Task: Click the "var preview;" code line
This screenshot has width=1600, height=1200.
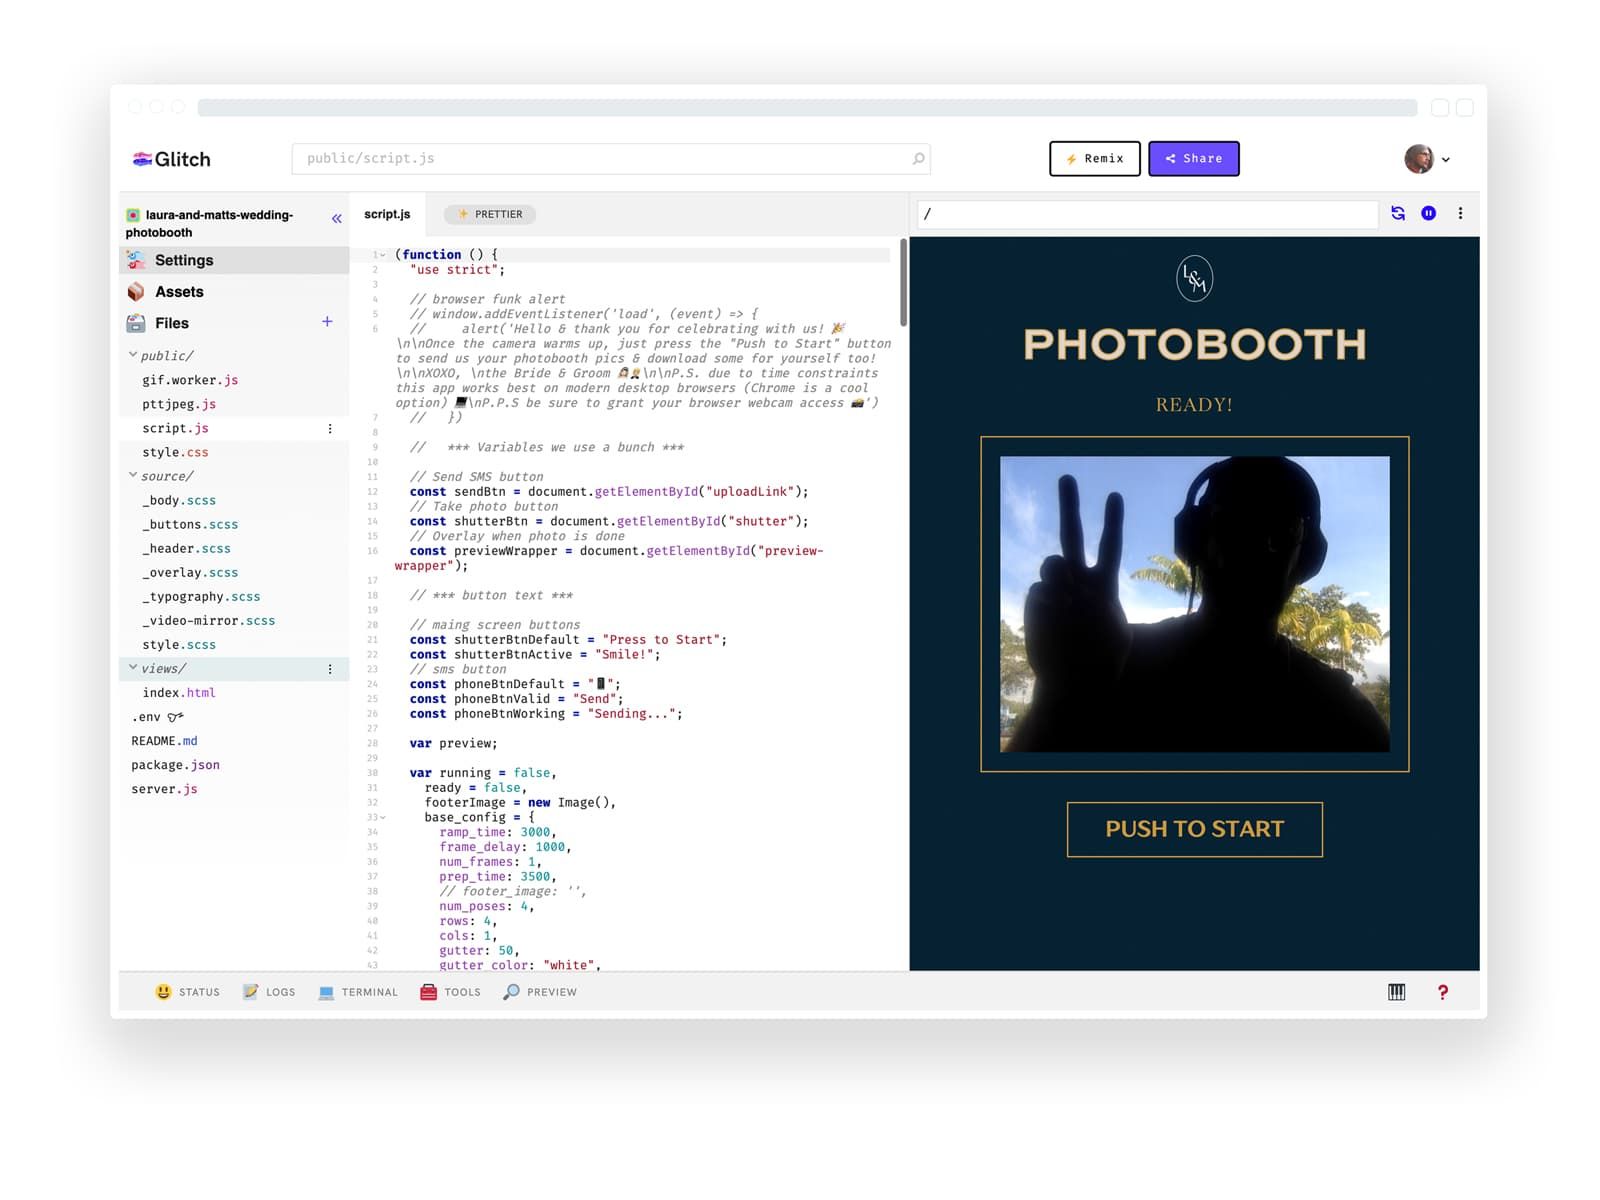Action: tap(453, 744)
